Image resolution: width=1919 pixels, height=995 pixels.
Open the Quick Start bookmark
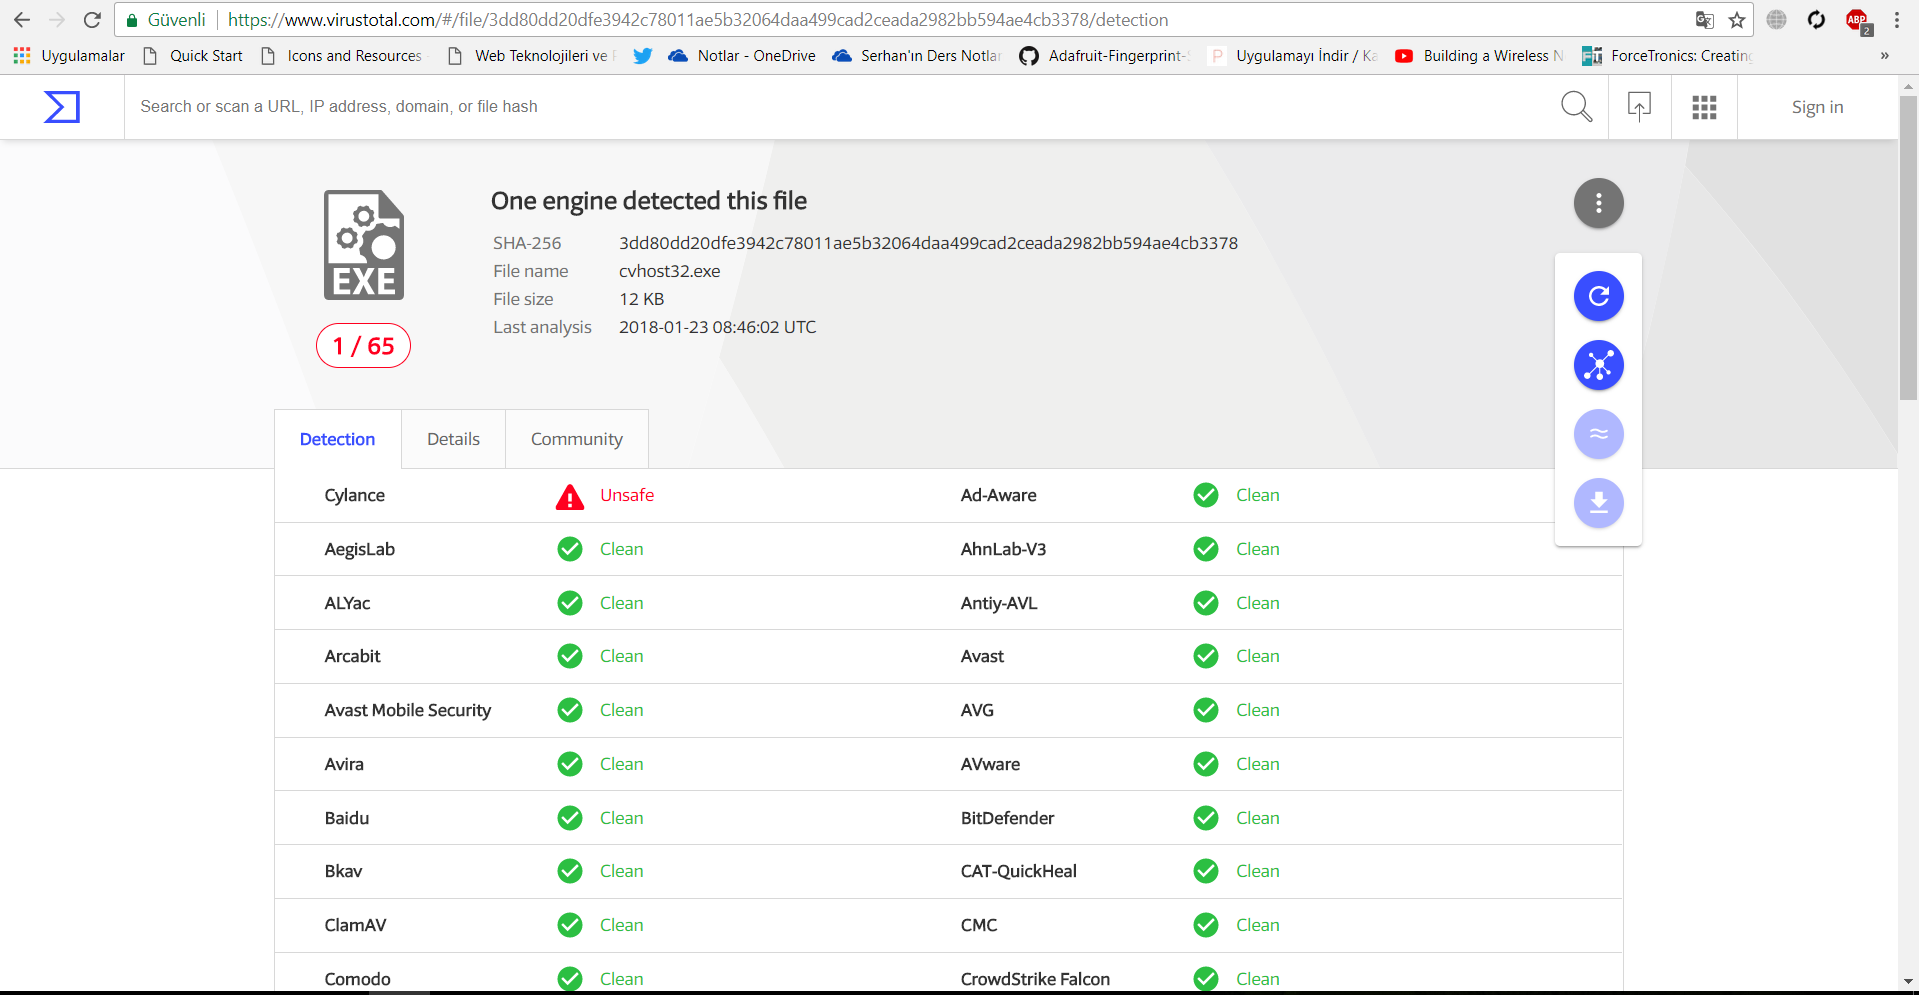click(193, 56)
